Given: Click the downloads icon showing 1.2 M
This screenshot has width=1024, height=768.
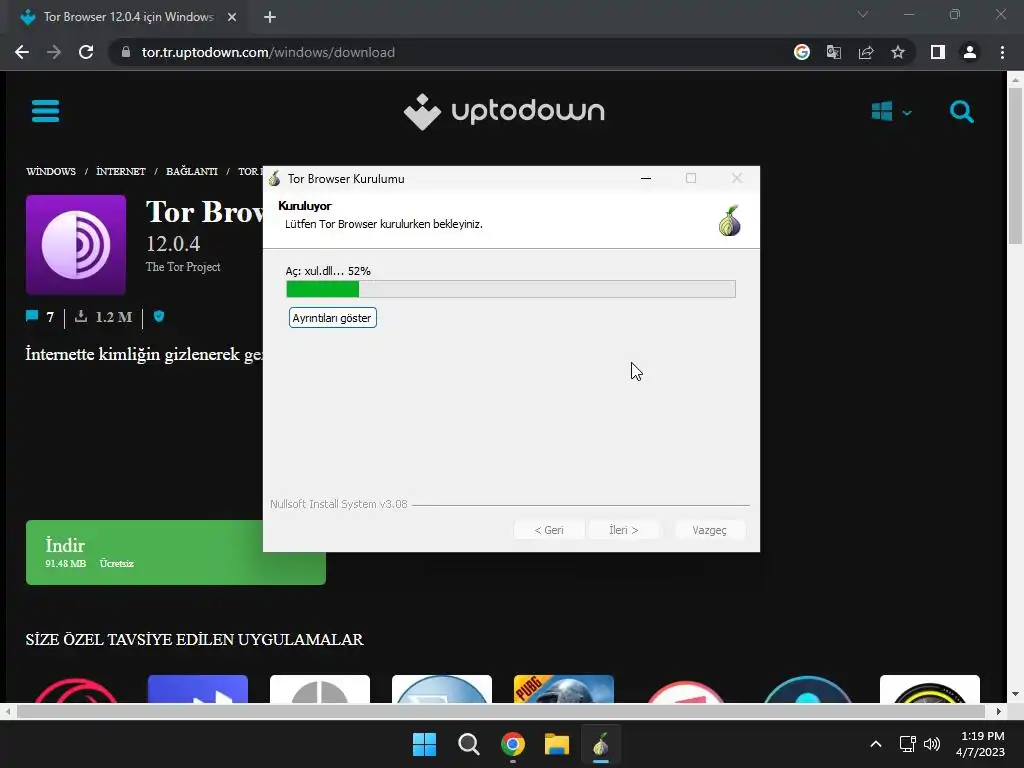Looking at the screenshot, I should 81,316.
